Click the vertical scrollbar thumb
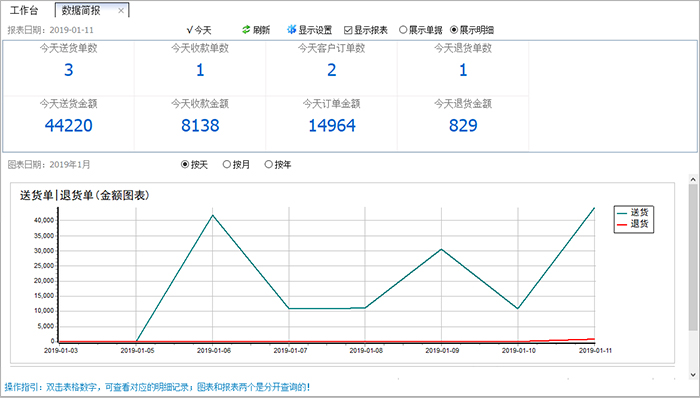Viewport: 700px width, 398px height. pyautogui.click(x=693, y=257)
